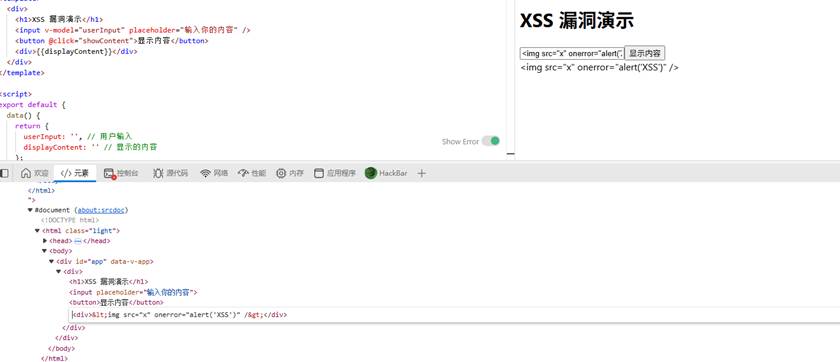Screen dimensions: 840x362
Task: Select the div row with escaped img payload
Action: tap(180, 315)
